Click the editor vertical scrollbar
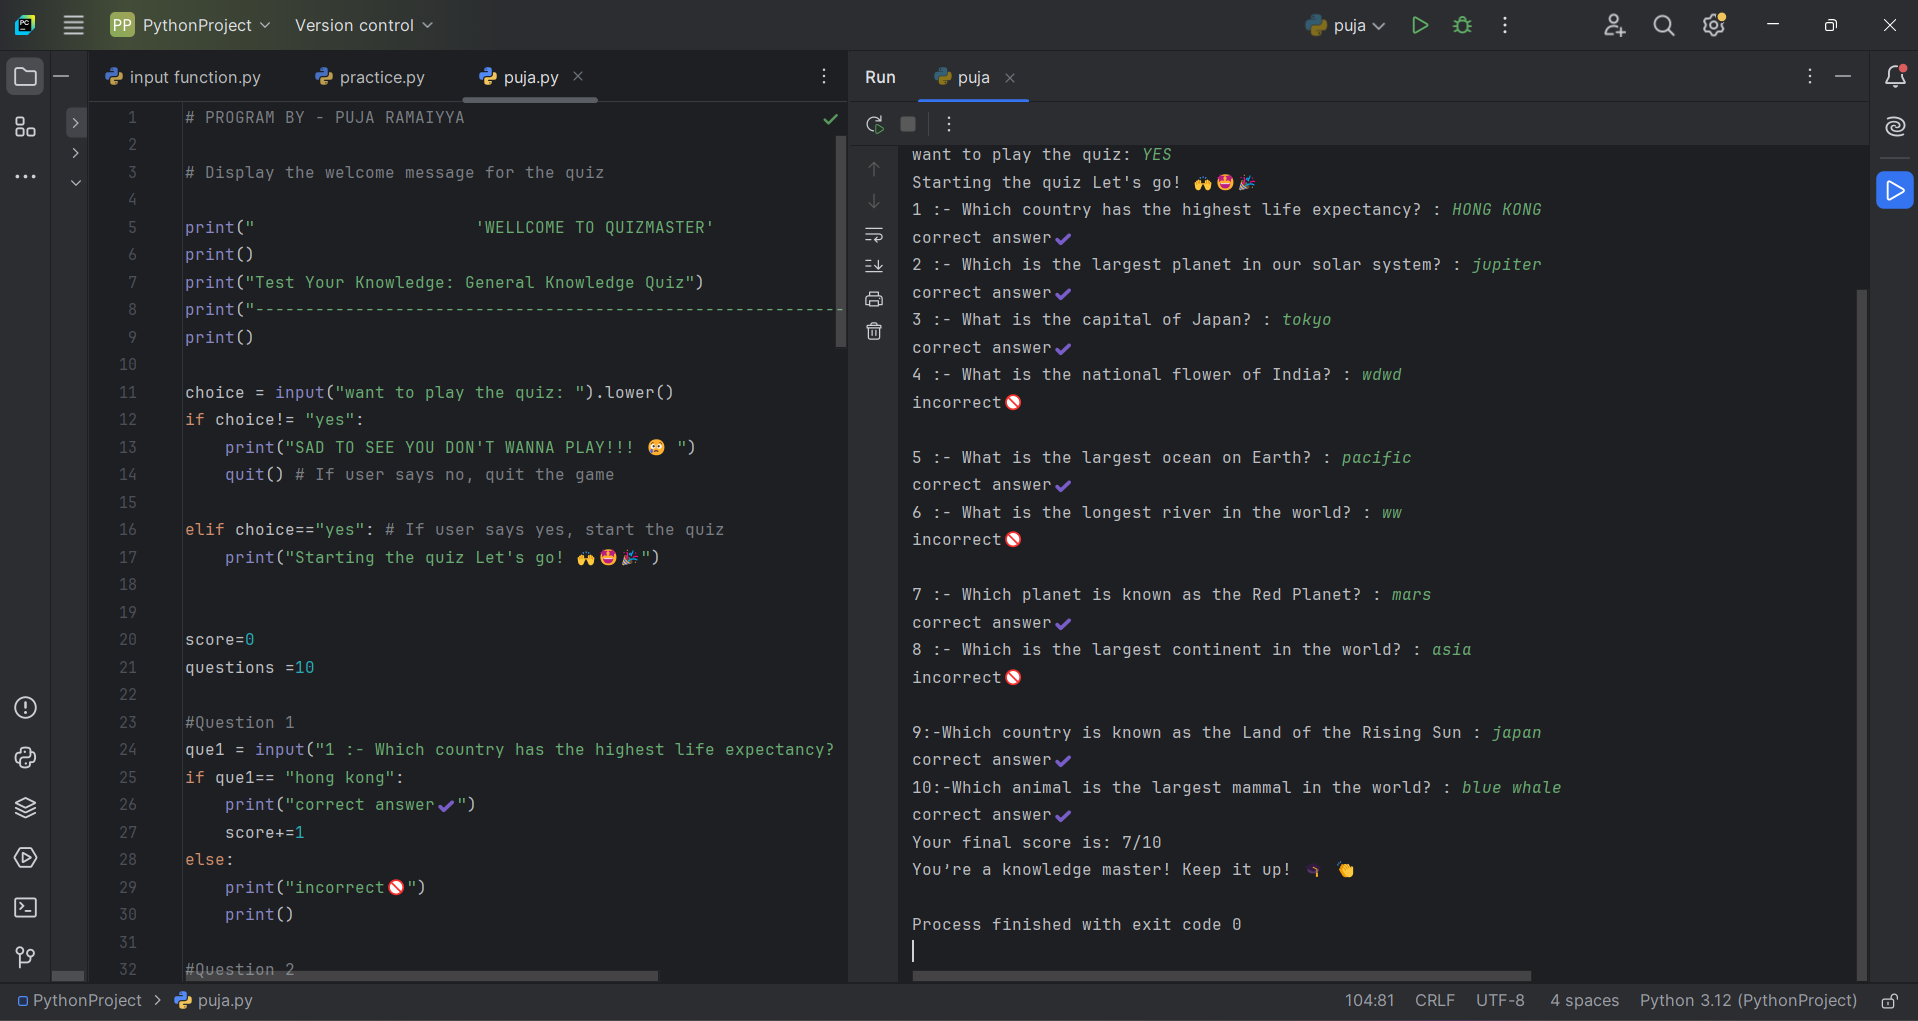Viewport: 1918px width, 1021px height. (840, 240)
